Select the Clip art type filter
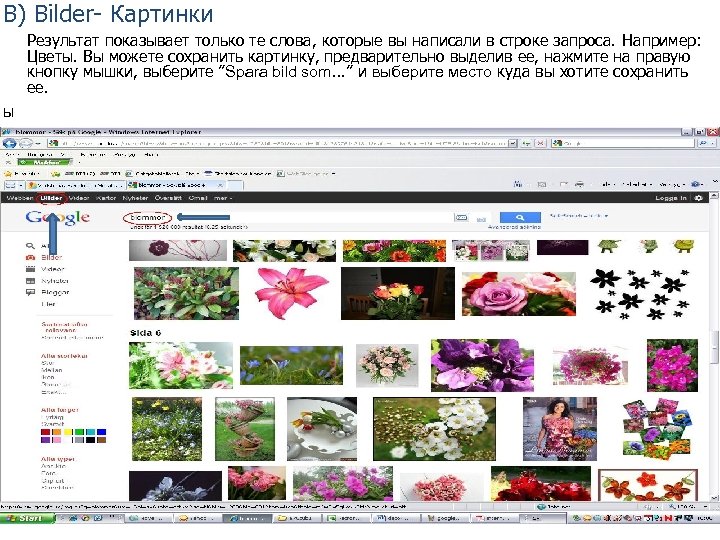The height and width of the screenshot is (540, 720). (x=52, y=480)
